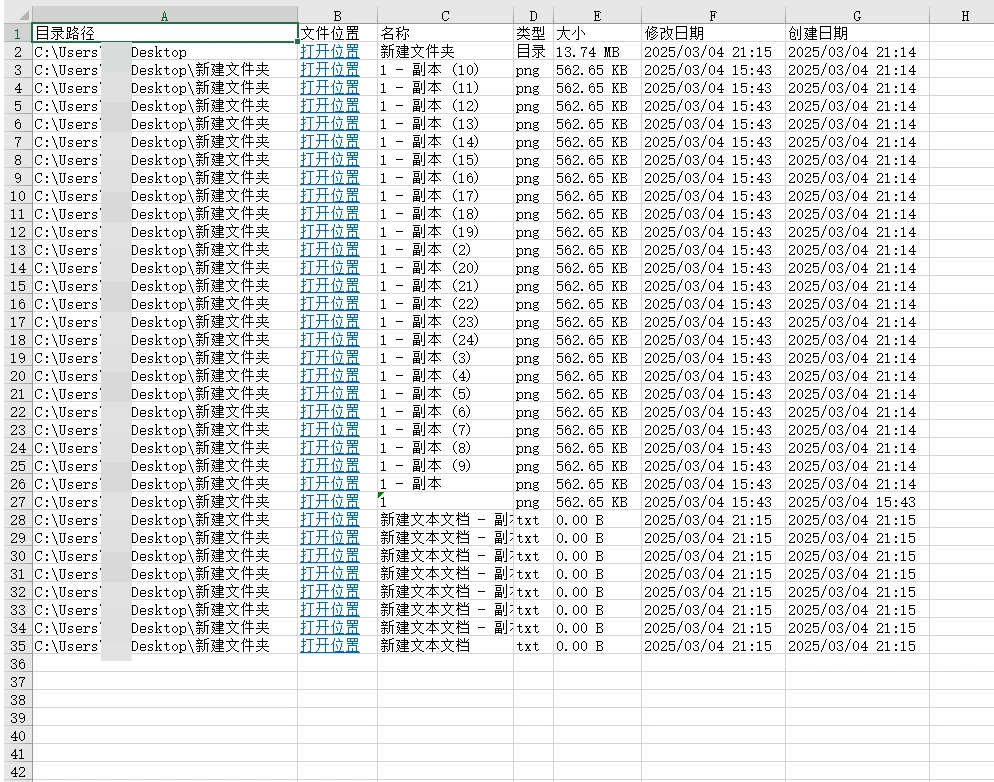
Task: Select row 1 header number
Action: pyautogui.click(x=16, y=33)
